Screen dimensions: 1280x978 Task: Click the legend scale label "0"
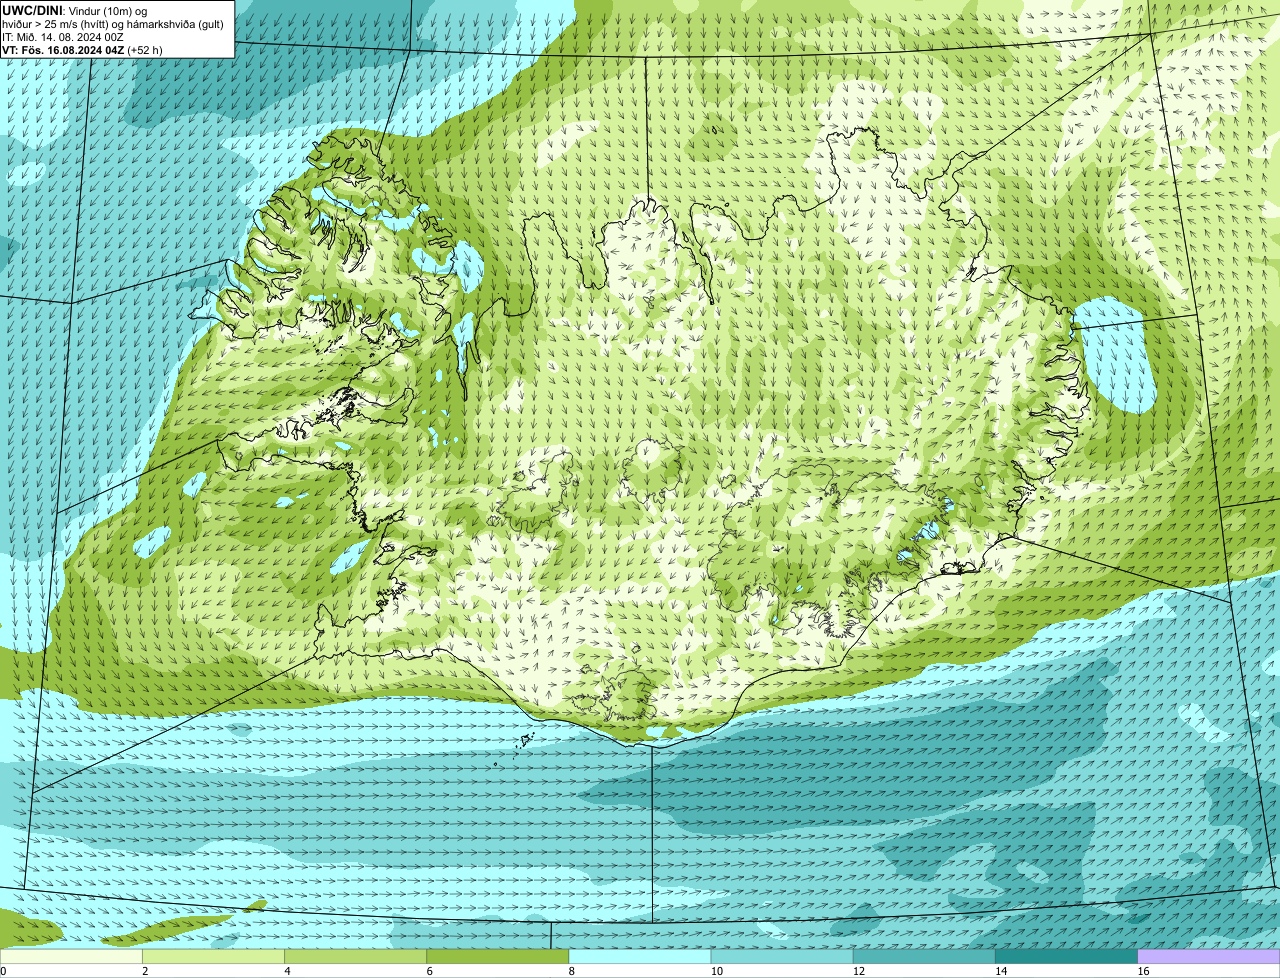point(3,971)
